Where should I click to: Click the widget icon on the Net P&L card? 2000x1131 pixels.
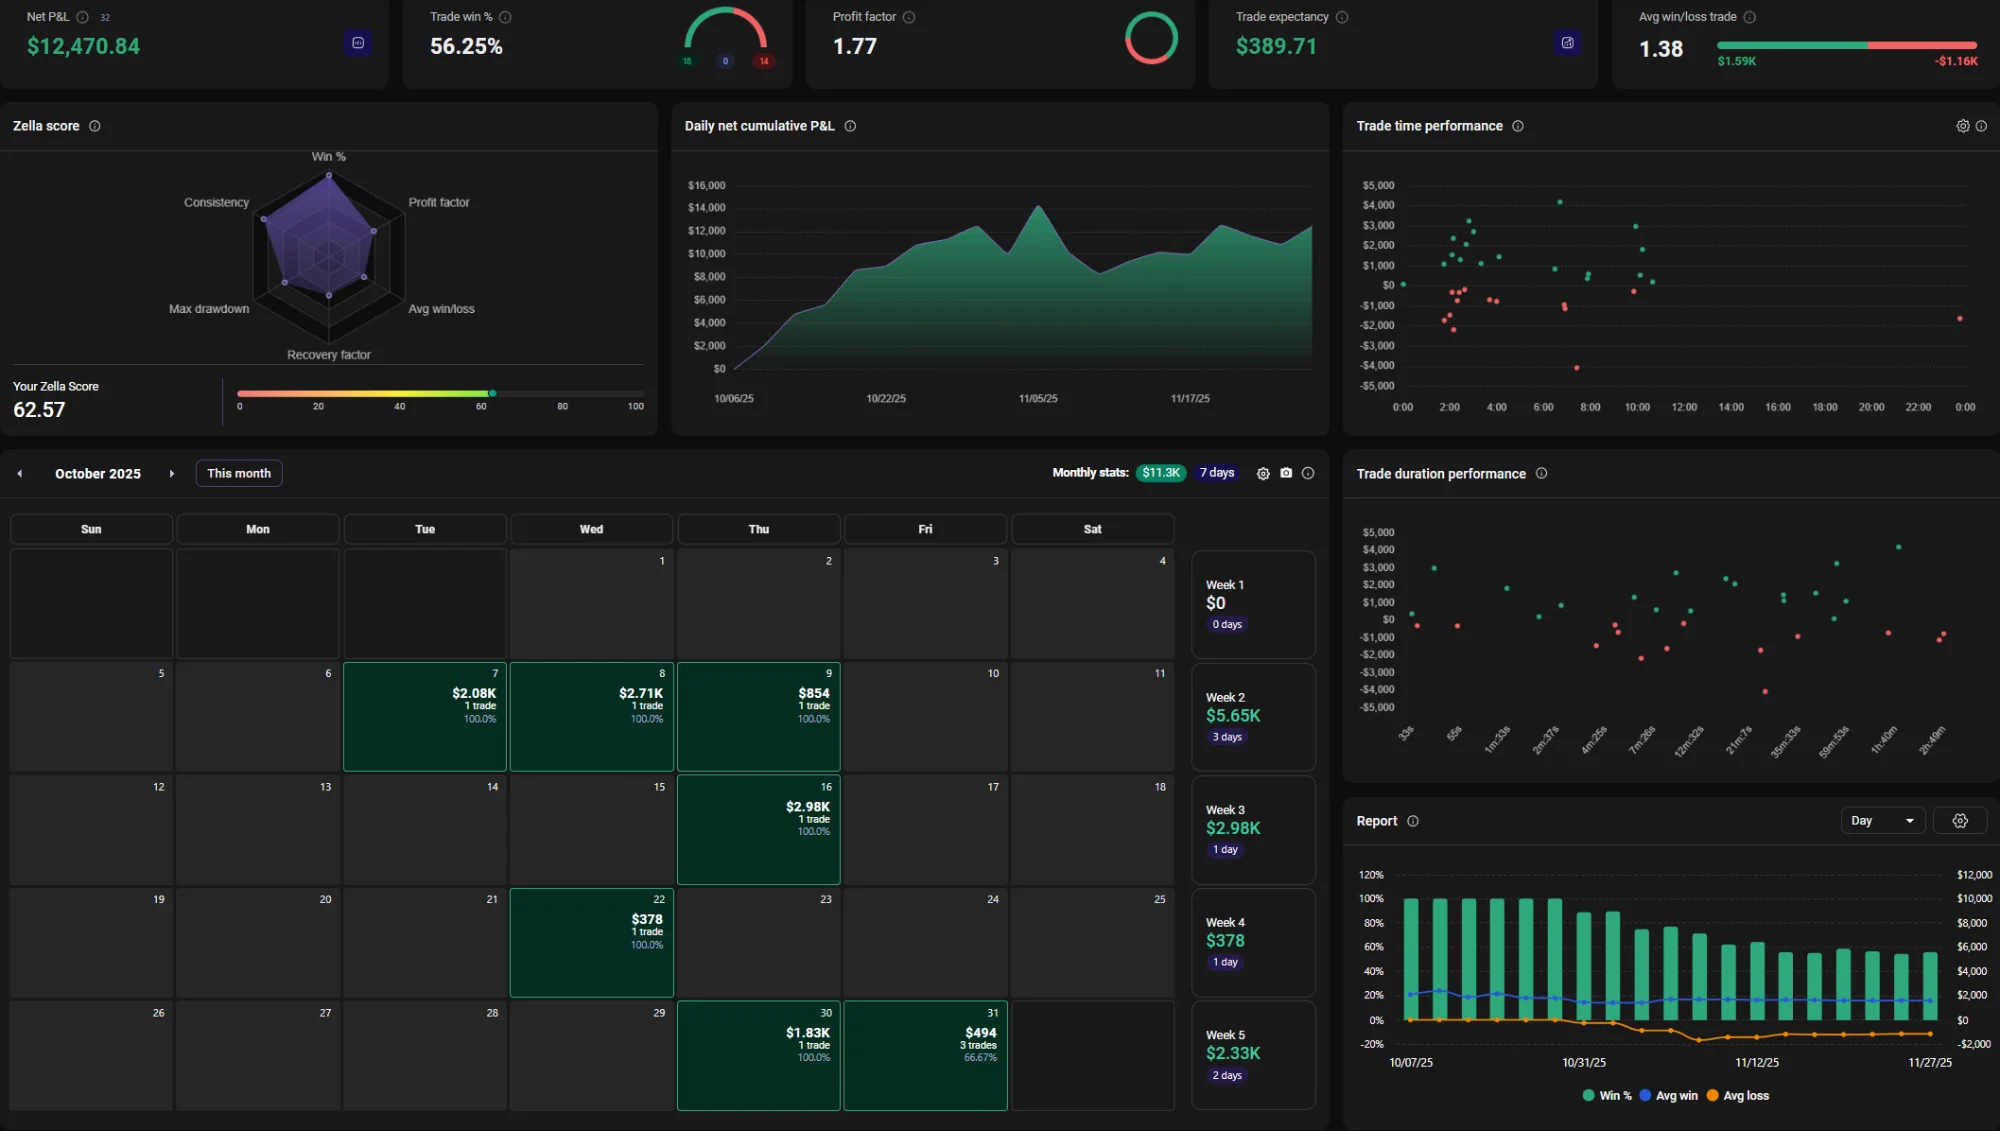pyautogui.click(x=358, y=43)
